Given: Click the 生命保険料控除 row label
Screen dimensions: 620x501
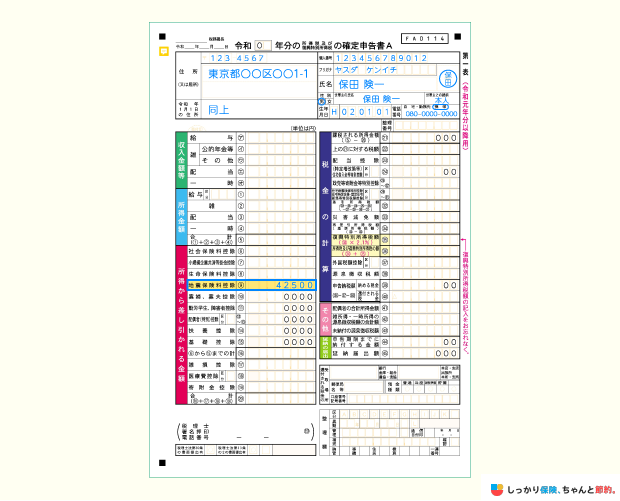Looking at the screenshot, I should pyautogui.click(x=212, y=274).
